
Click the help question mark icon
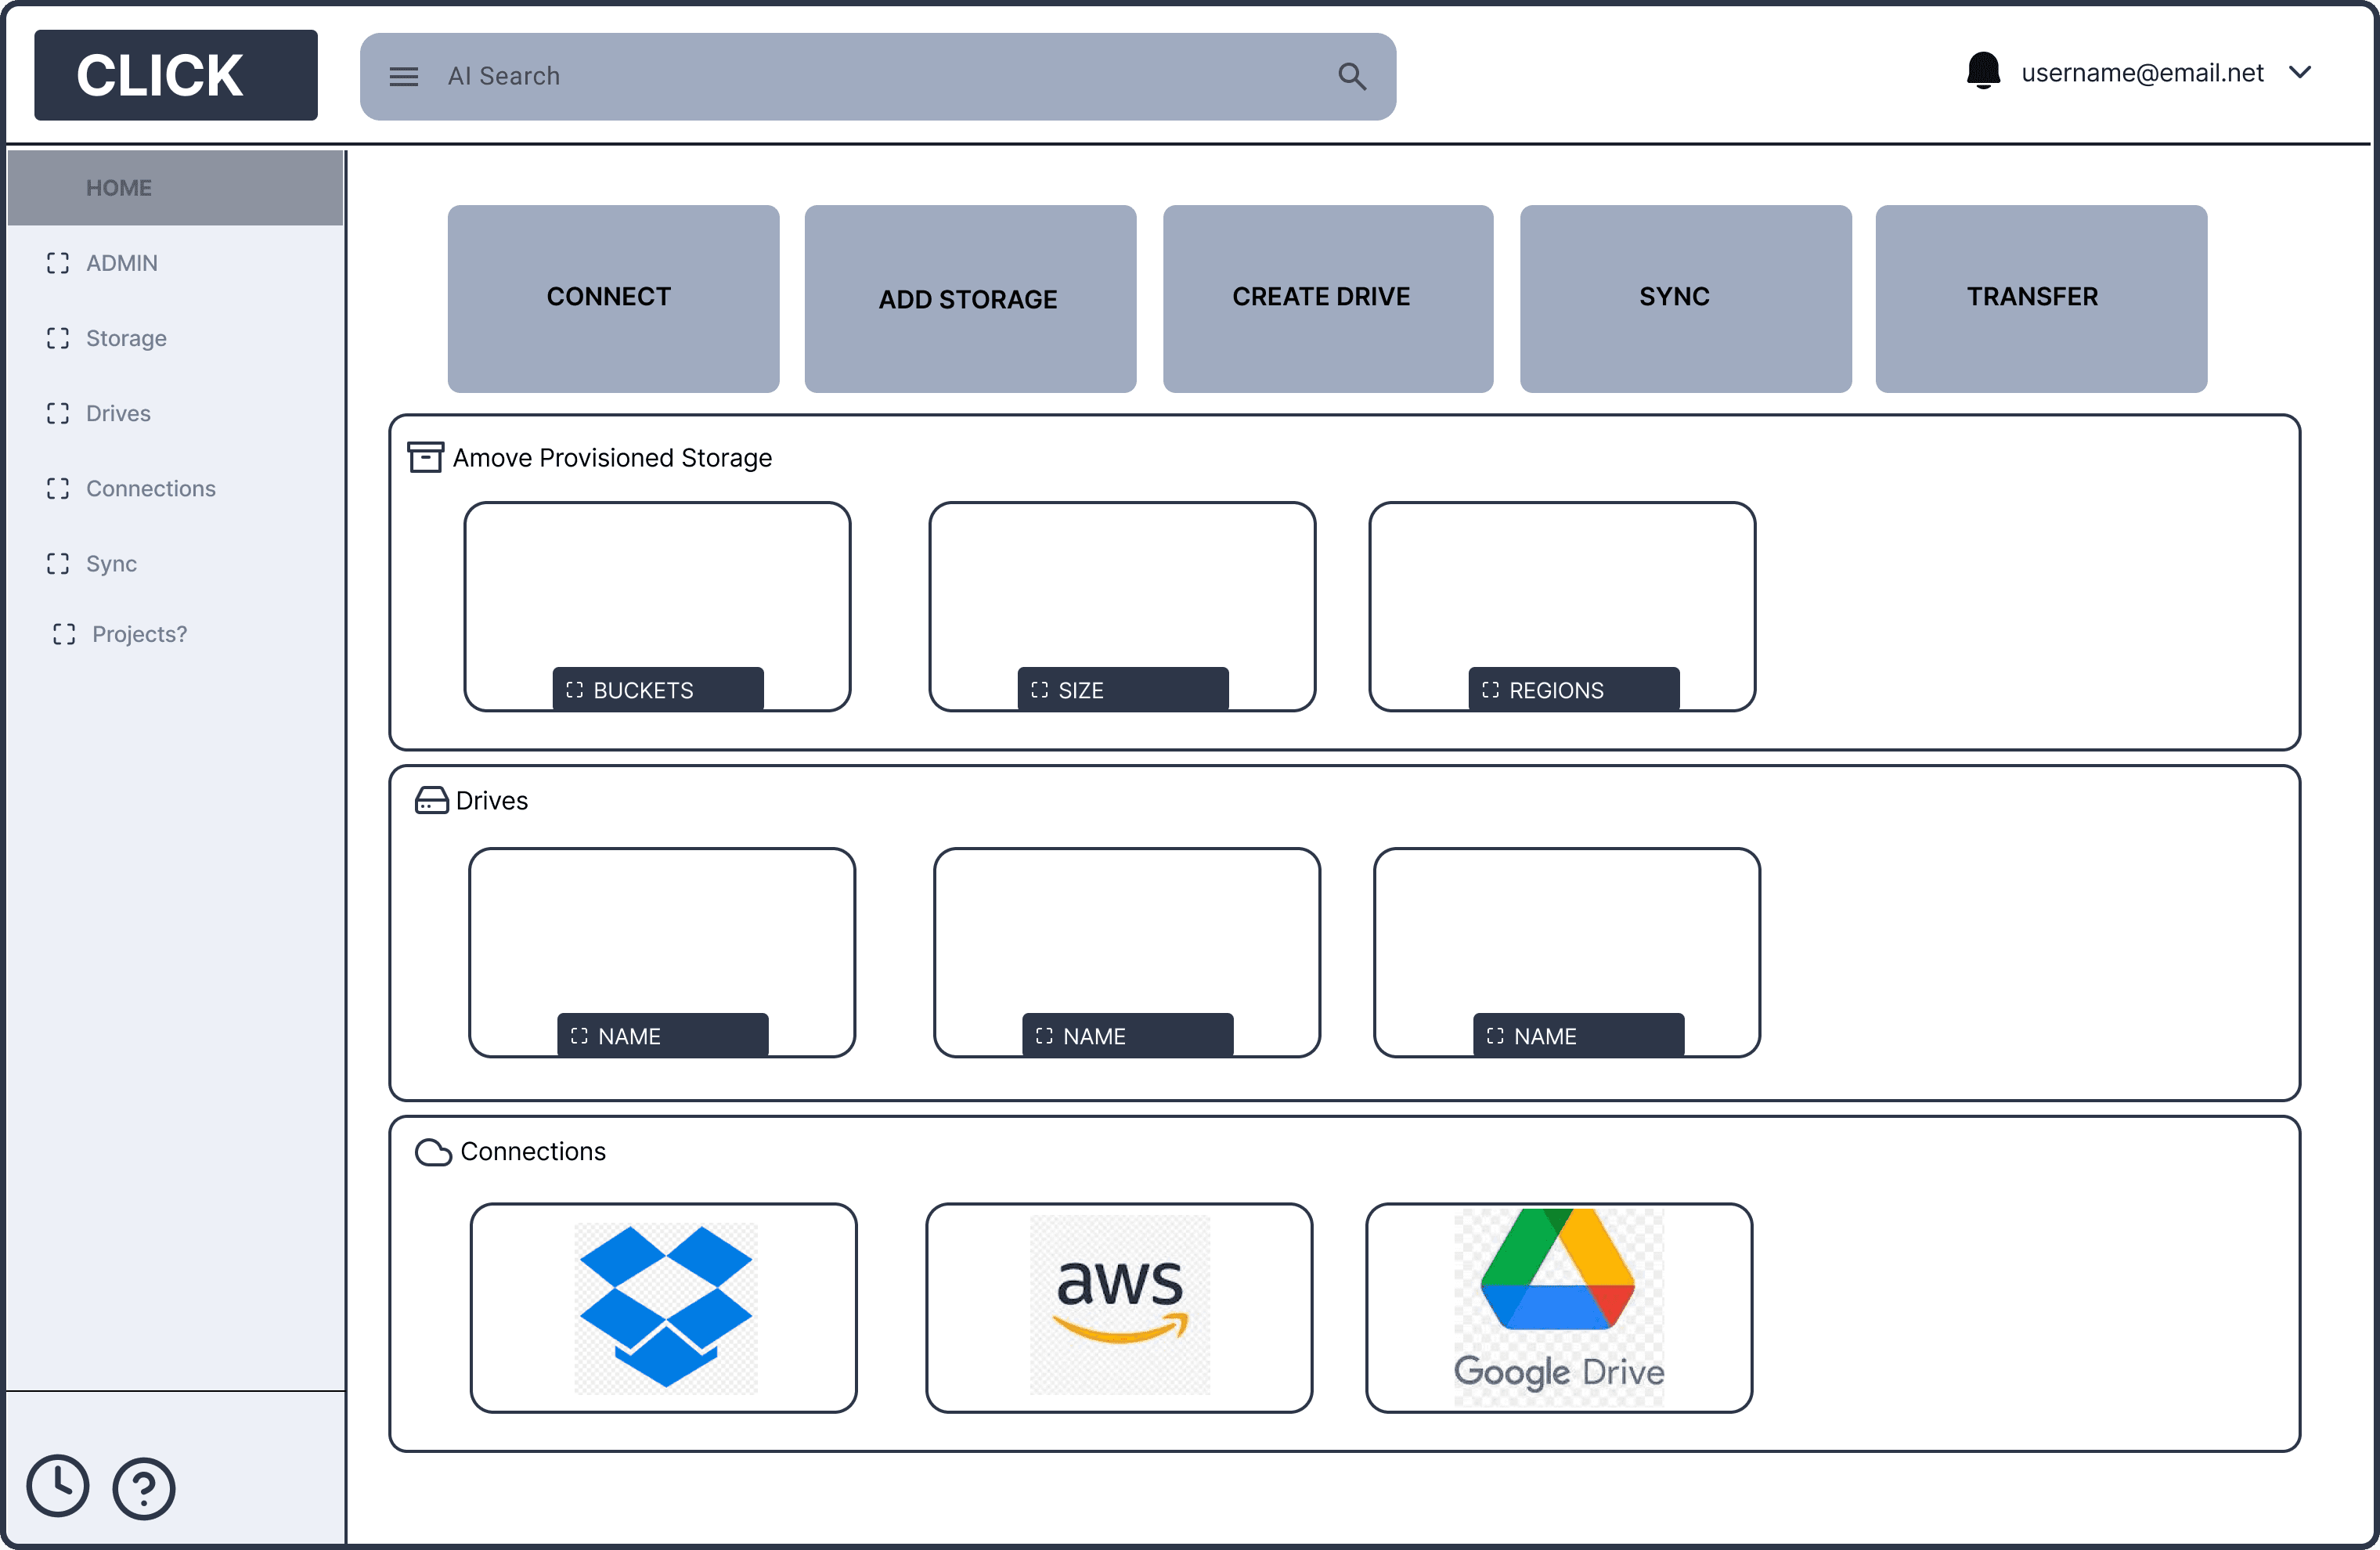click(144, 1488)
